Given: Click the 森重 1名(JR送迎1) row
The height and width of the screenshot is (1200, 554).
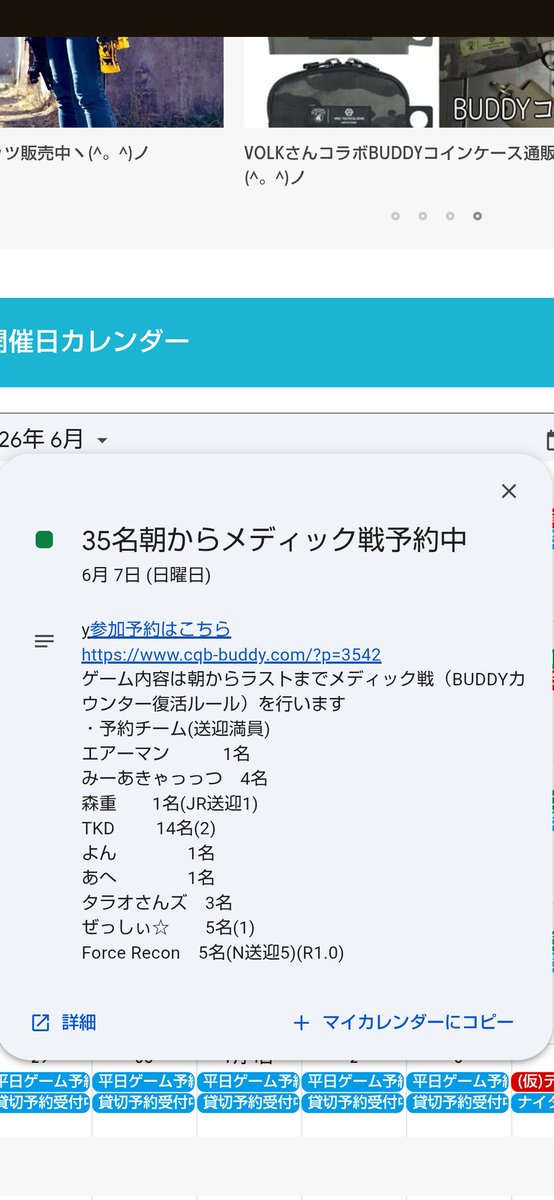Looking at the screenshot, I should [x=170, y=803].
